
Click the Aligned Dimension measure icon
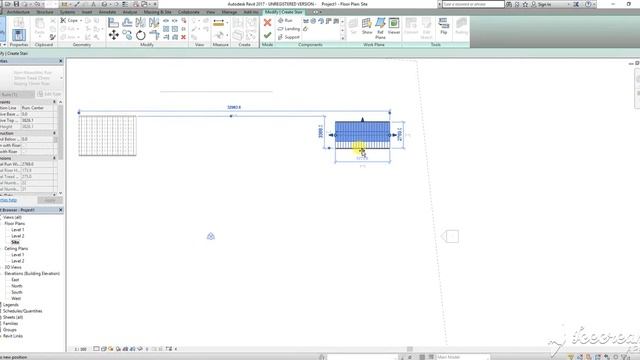(x=218, y=23)
